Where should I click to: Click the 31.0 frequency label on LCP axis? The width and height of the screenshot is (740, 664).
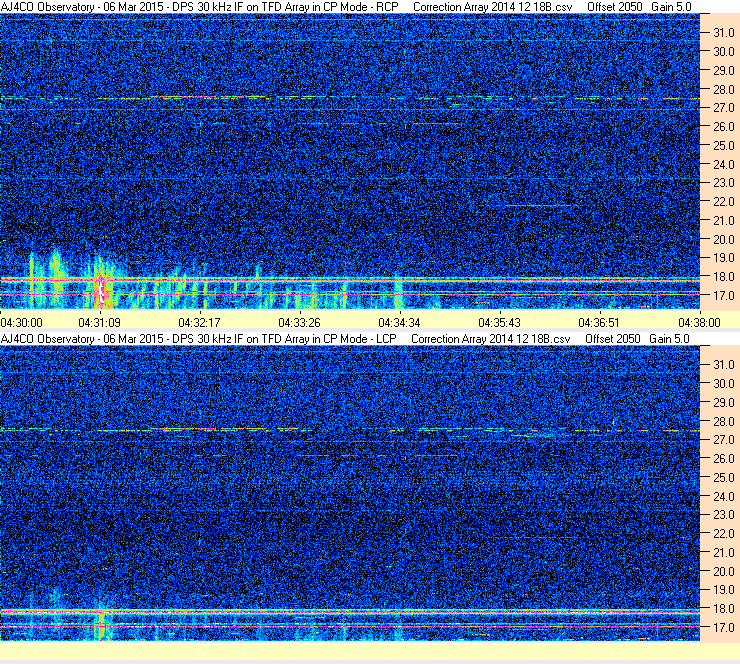point(723,365)
